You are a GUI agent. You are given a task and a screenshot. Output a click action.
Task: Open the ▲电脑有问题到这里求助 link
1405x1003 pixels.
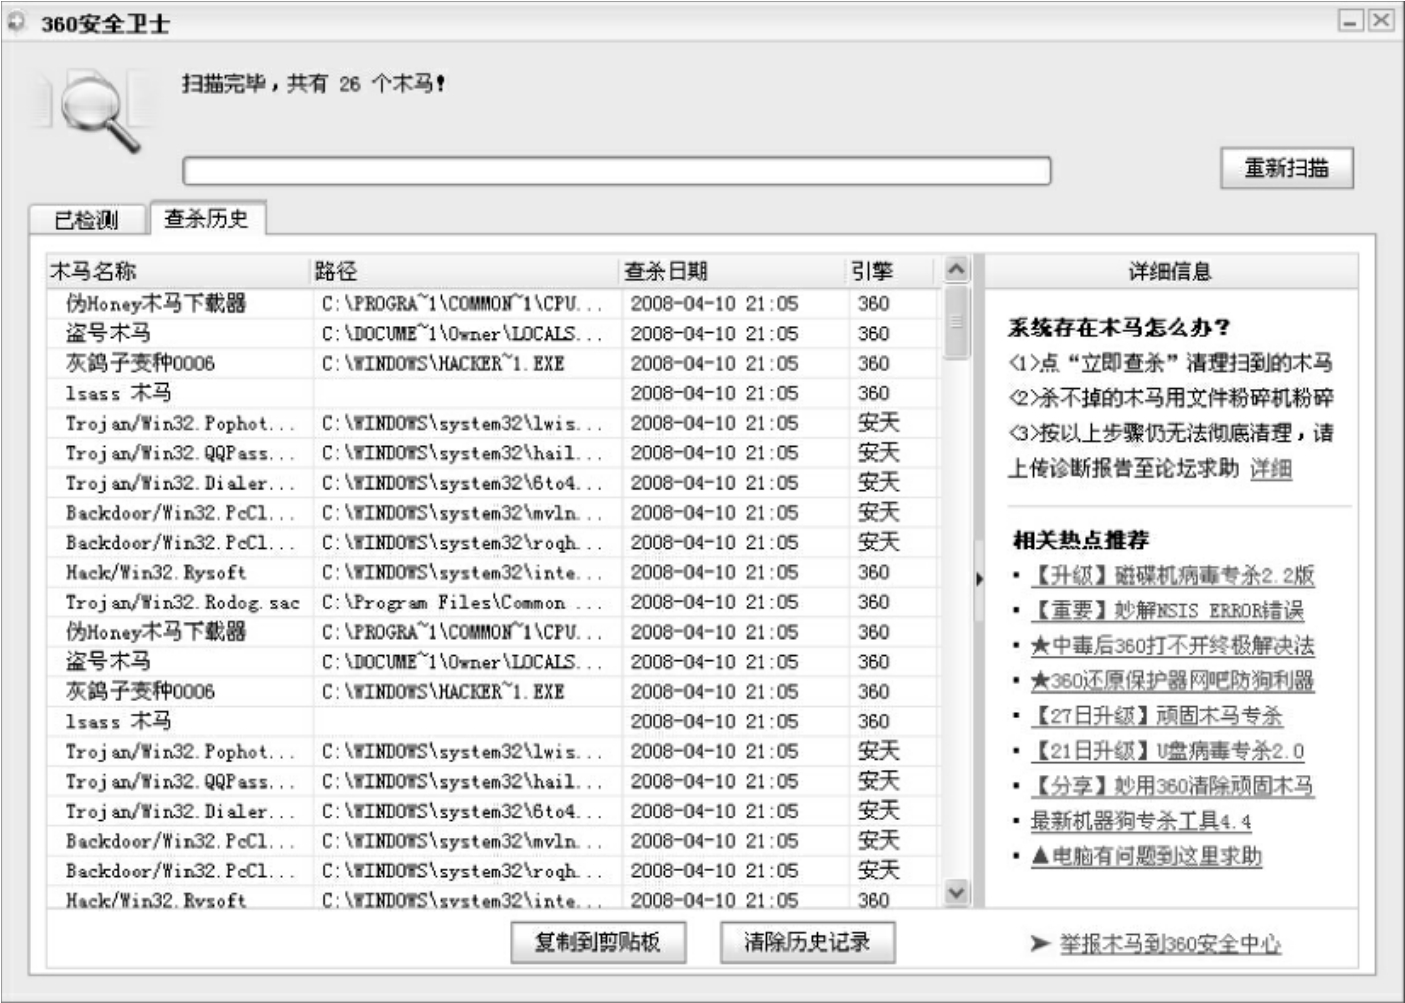(1146, 857)
